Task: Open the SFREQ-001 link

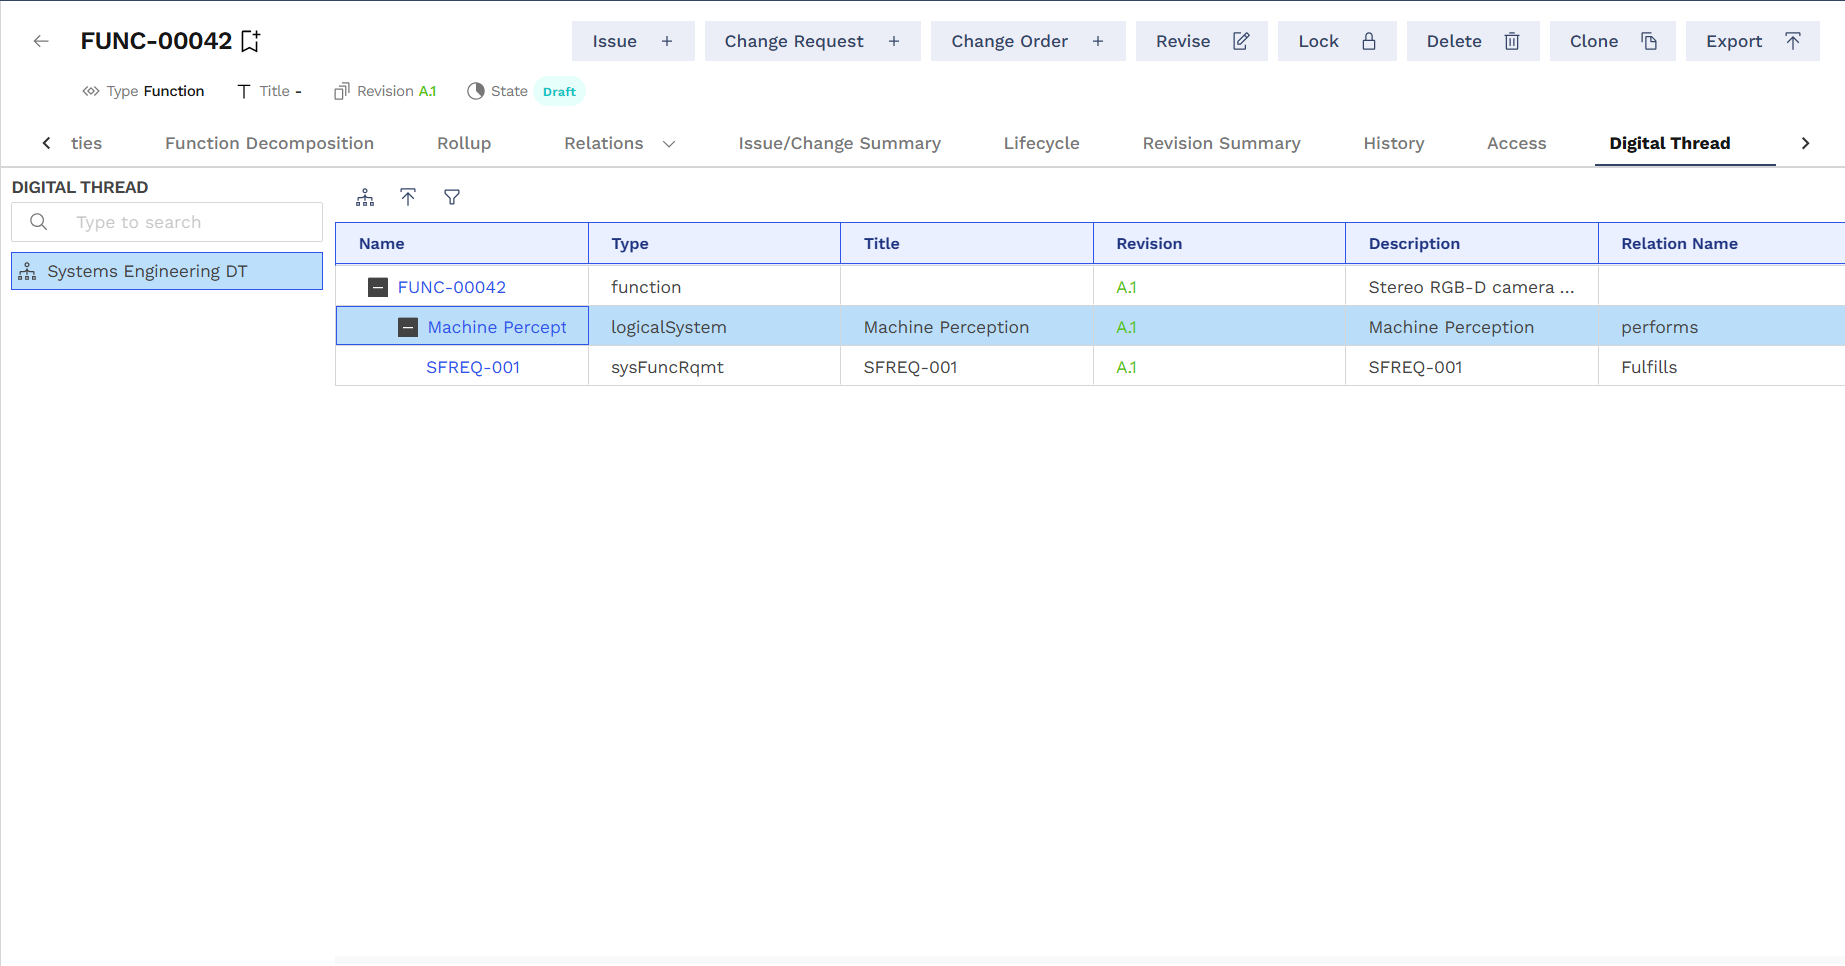Action: click(473, 367)
